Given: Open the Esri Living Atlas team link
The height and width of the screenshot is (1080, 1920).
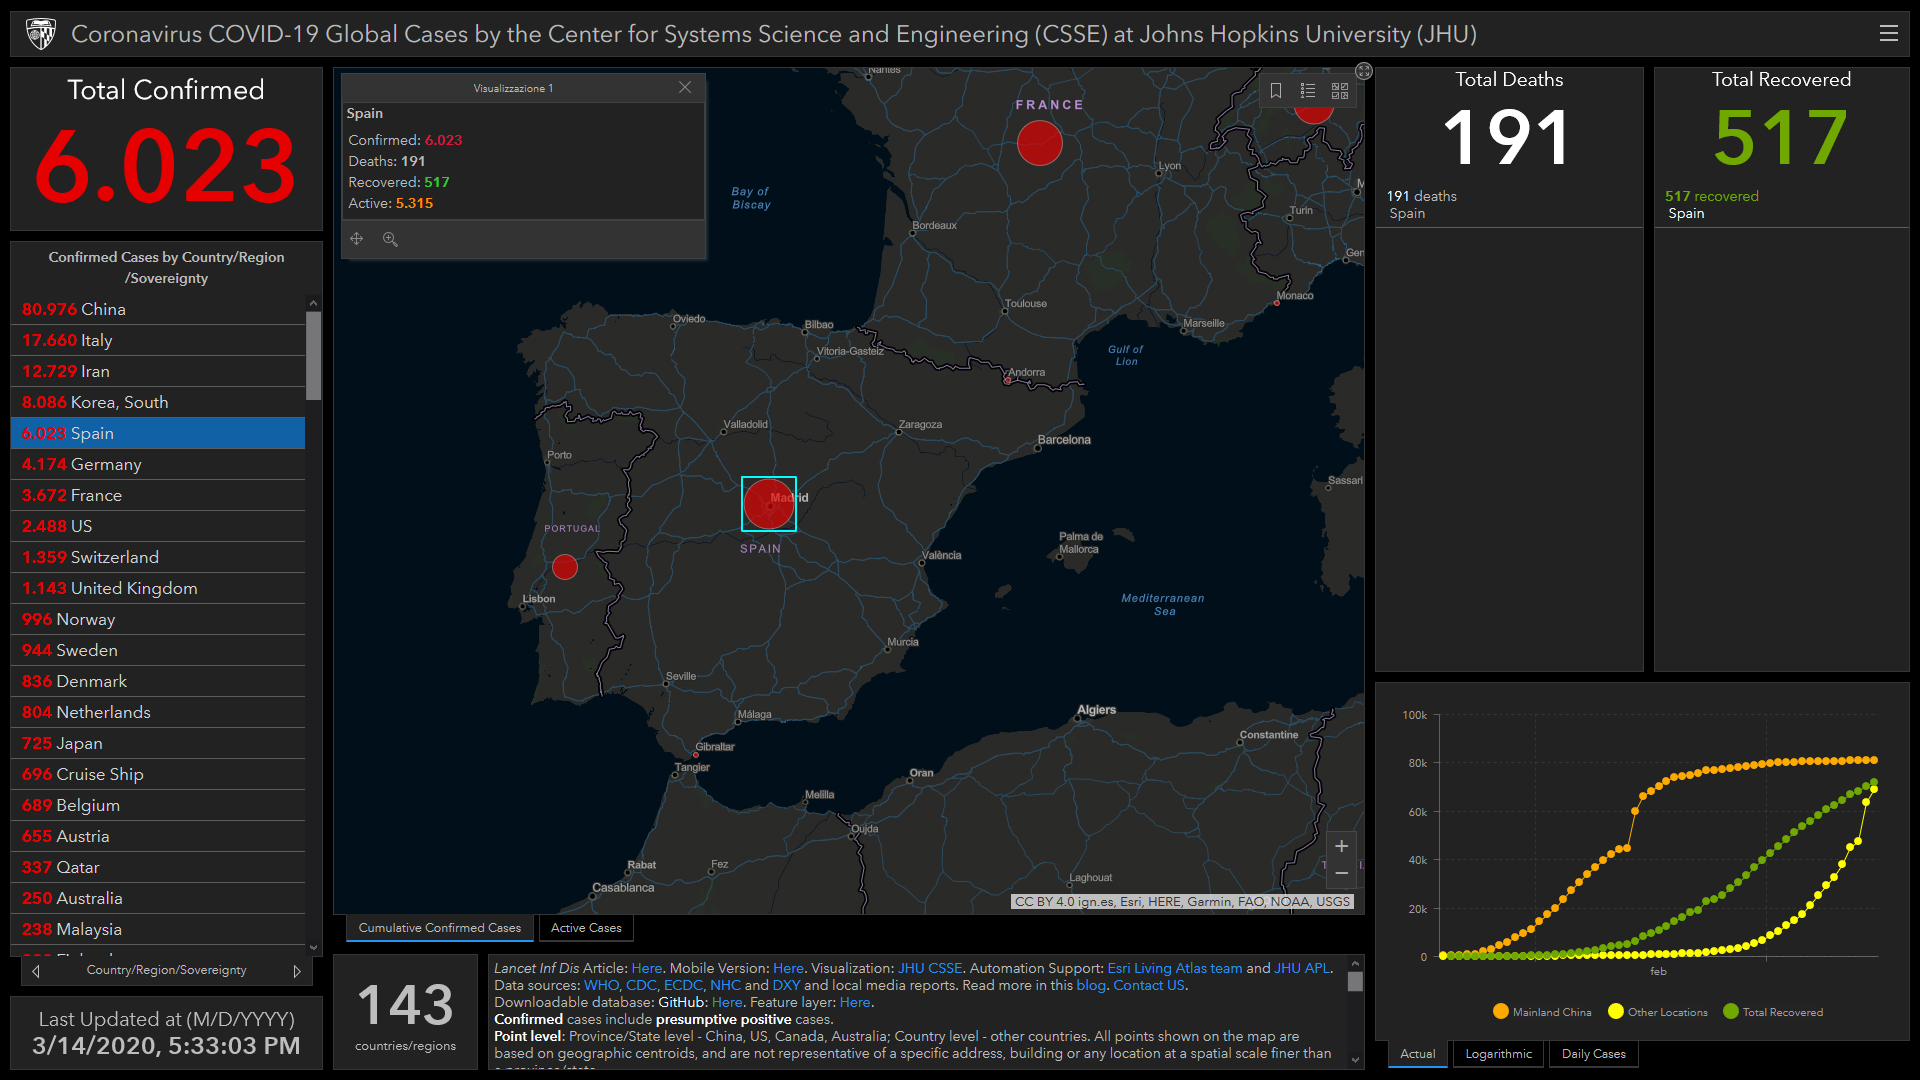Looking at the screenshot, I should (x=1174, y=968).
